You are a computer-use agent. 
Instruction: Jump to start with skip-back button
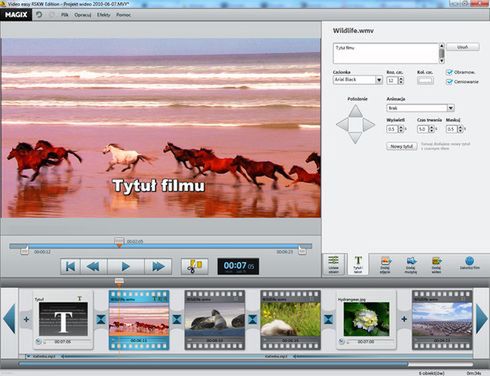click(x=71, y=266)
